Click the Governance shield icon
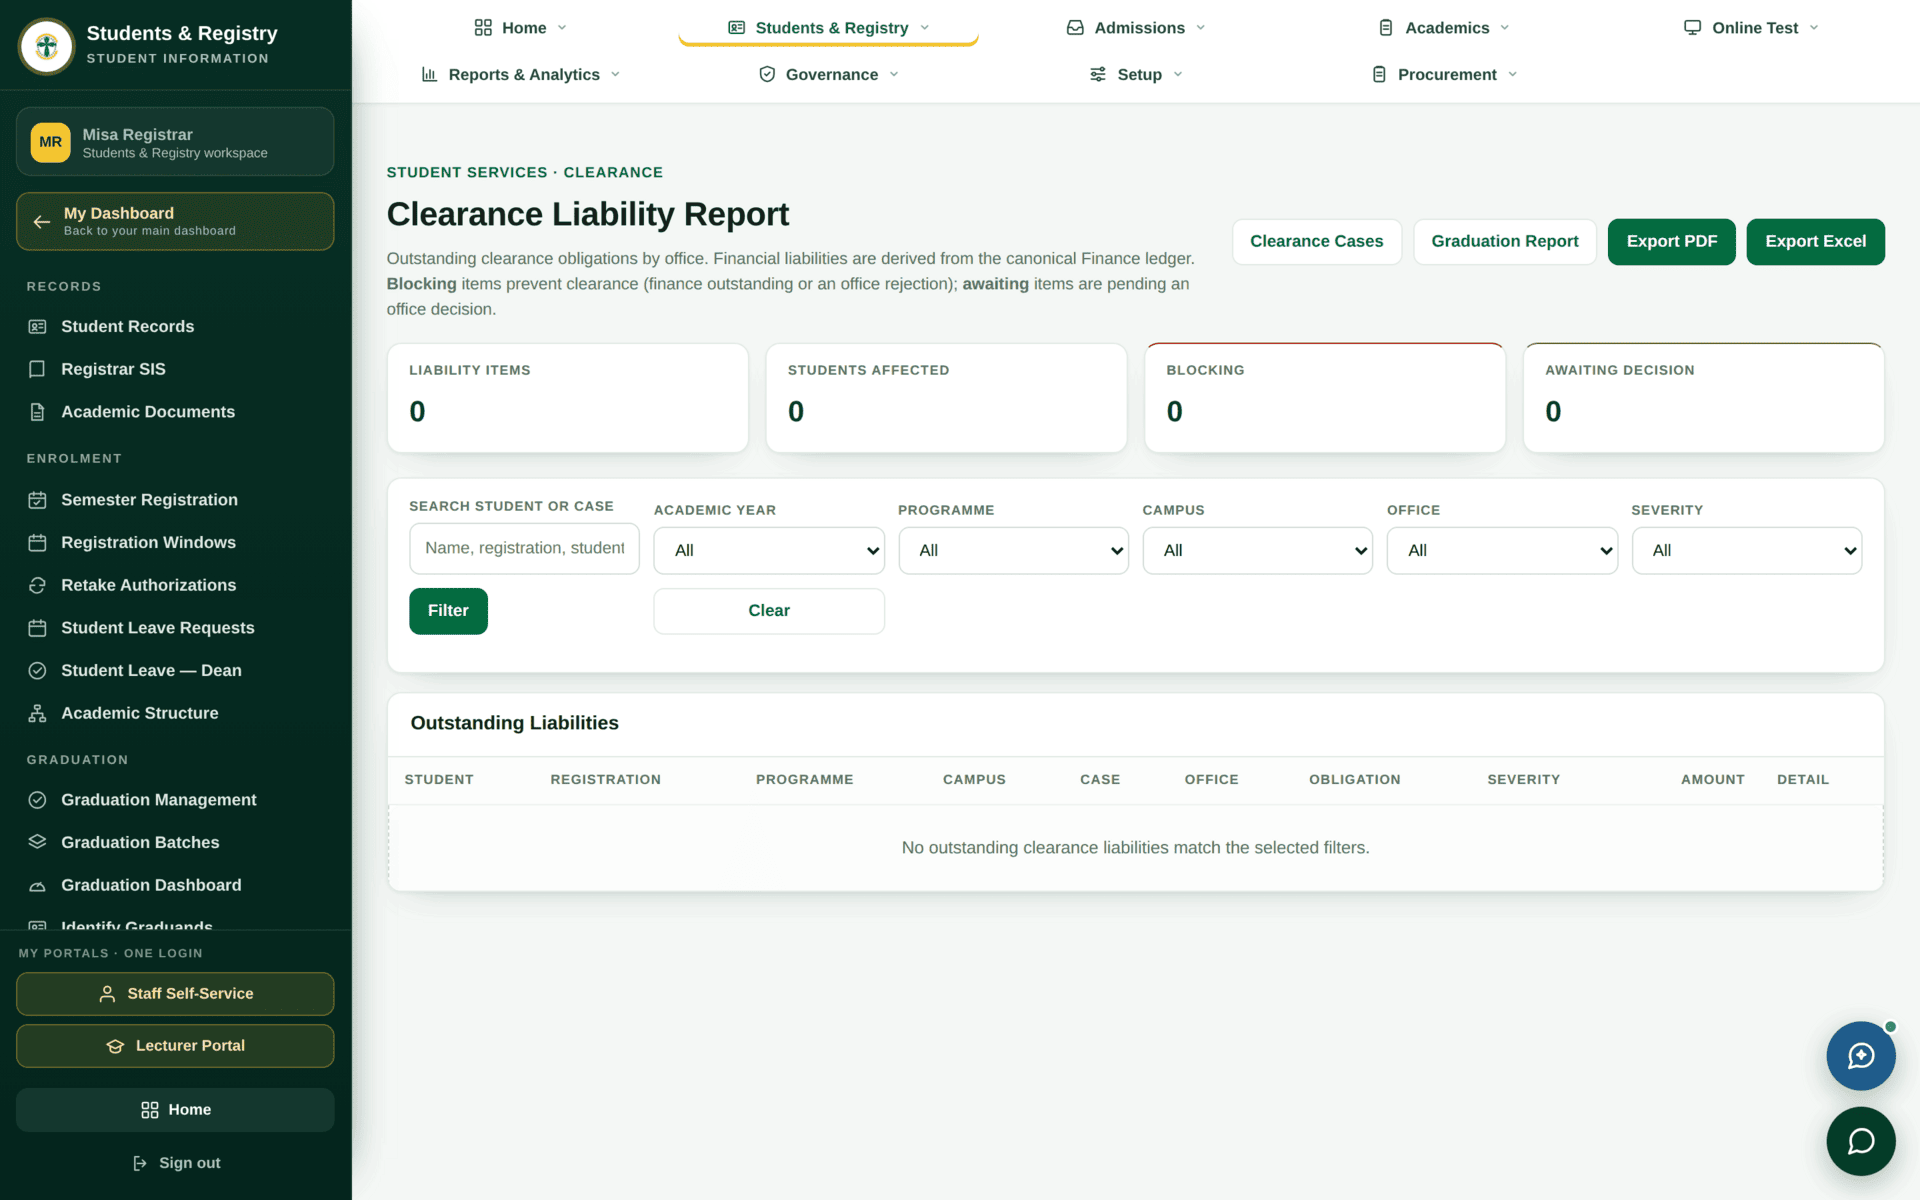The height and width of the screenshot is (1200, 1920). point(767,74)
